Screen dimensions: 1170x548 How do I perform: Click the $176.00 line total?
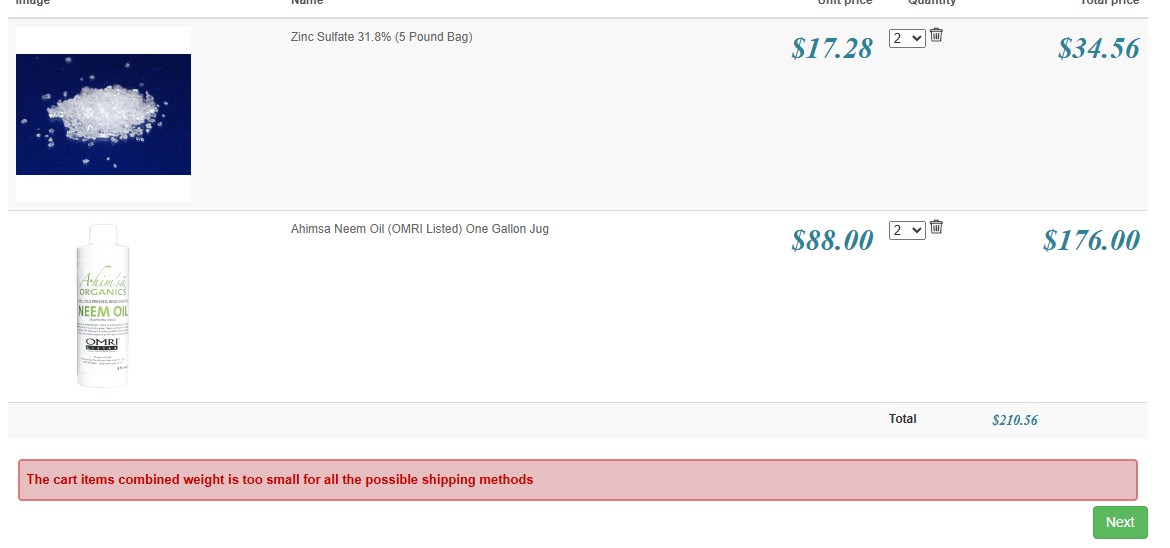tap(1091, 240)
